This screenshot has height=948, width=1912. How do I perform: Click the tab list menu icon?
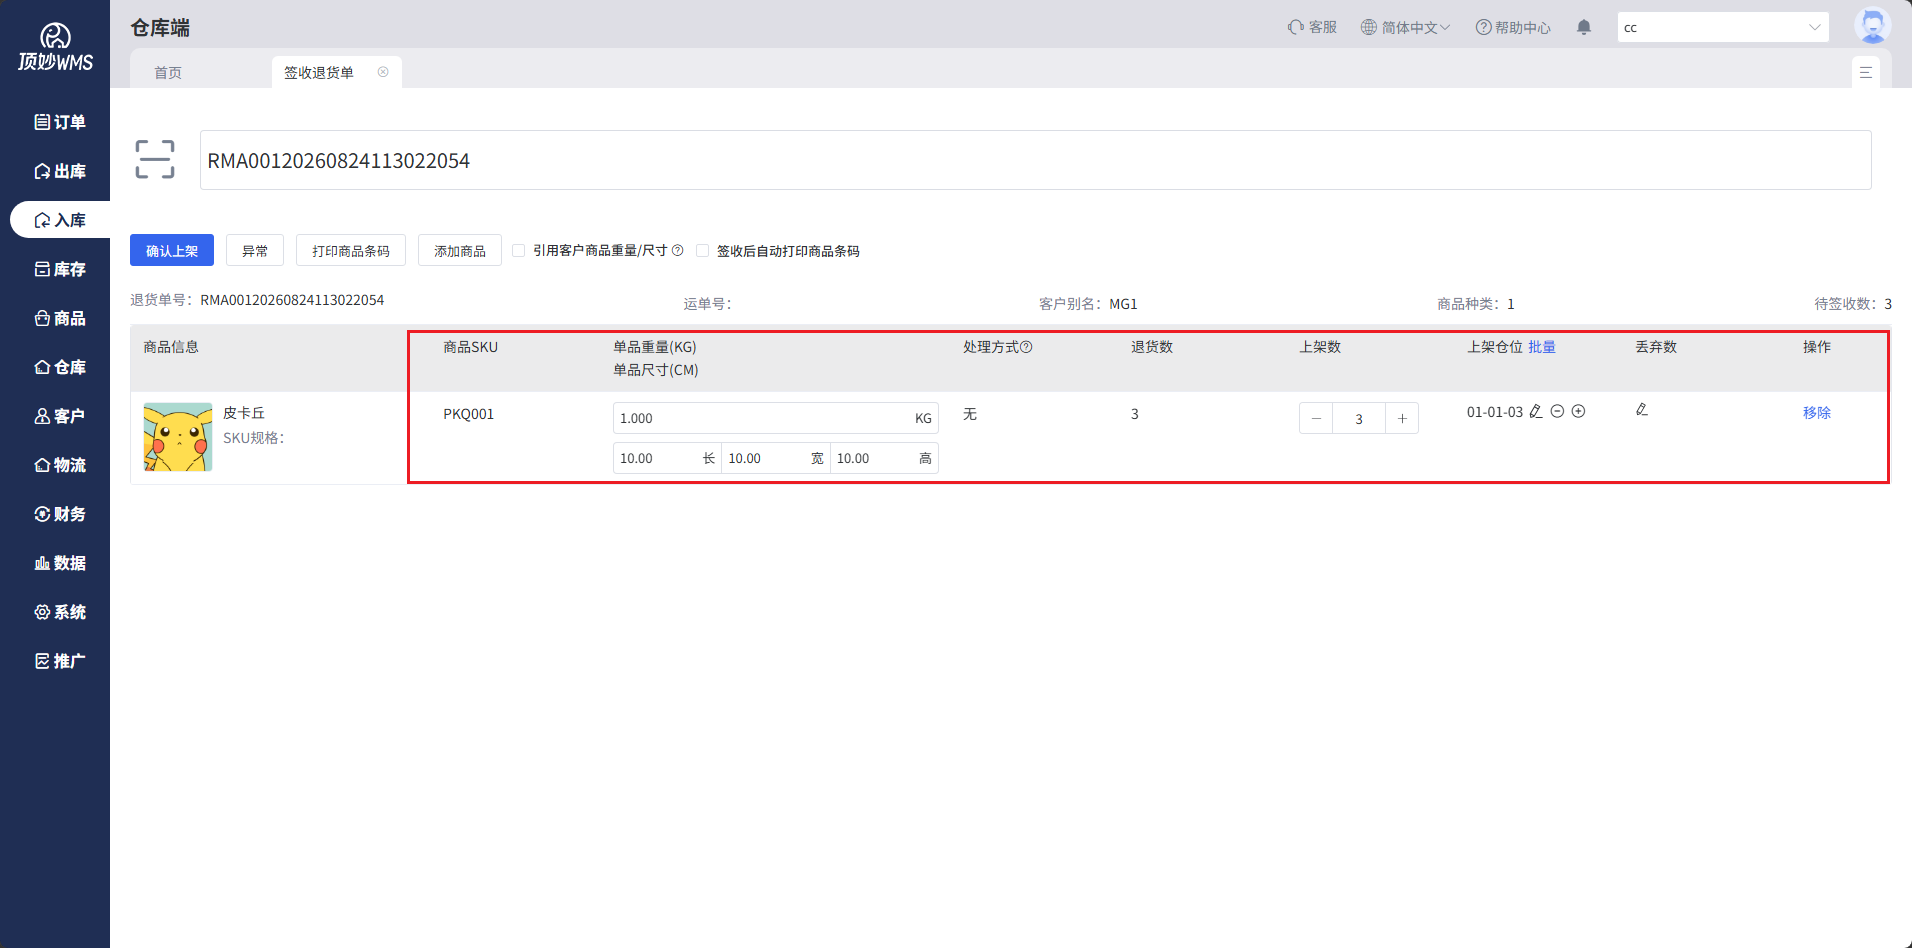(1865, 72)
